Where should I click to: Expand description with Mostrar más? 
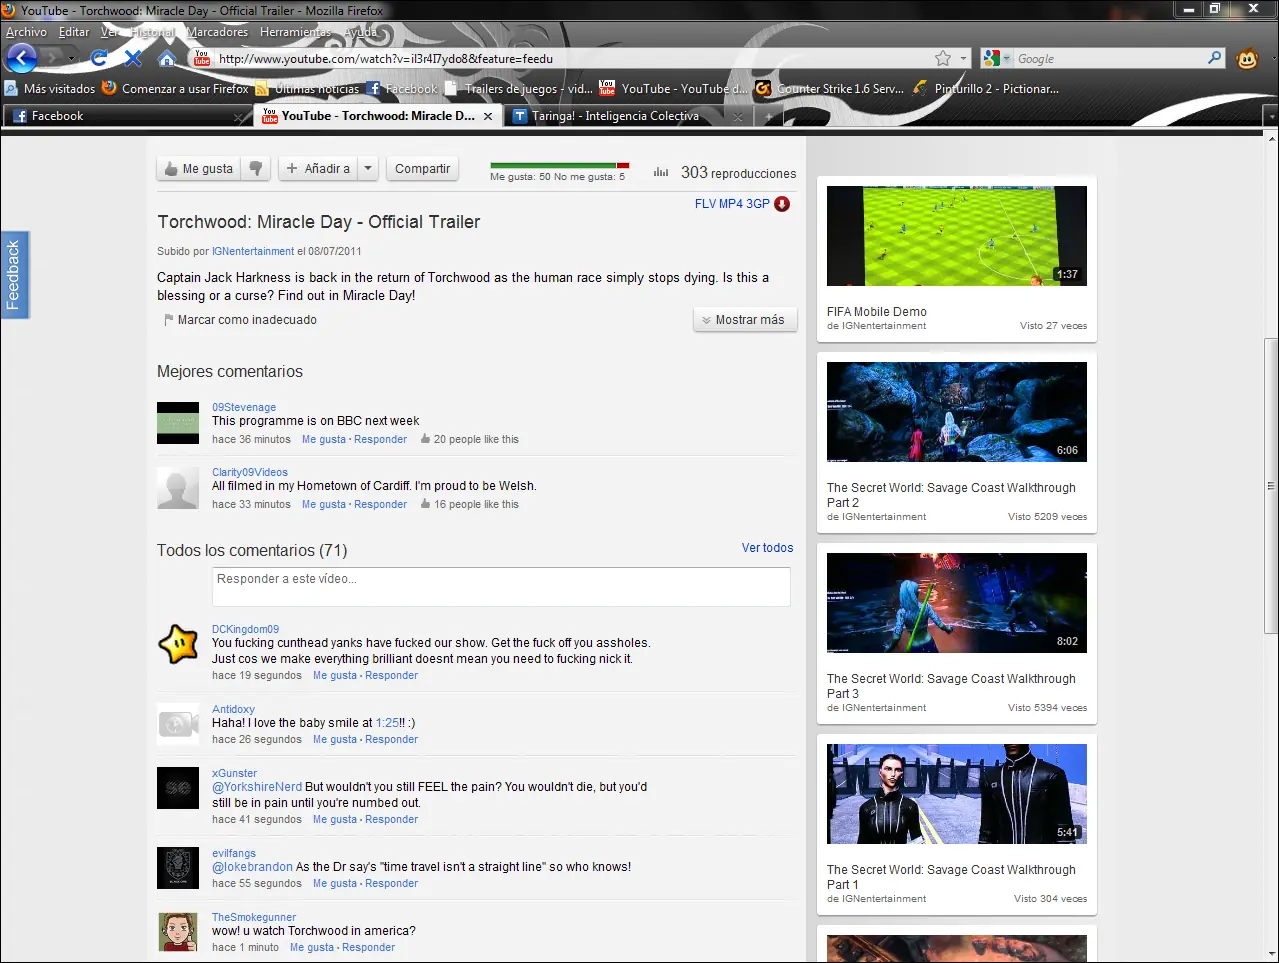tap(745, 320)
